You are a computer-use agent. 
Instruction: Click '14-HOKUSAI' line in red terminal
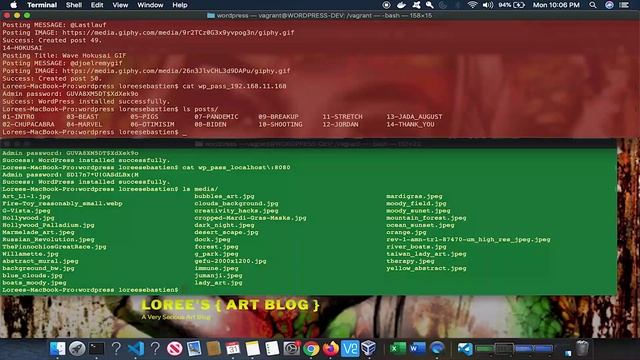pyautogui.click(x=22, y=48)
